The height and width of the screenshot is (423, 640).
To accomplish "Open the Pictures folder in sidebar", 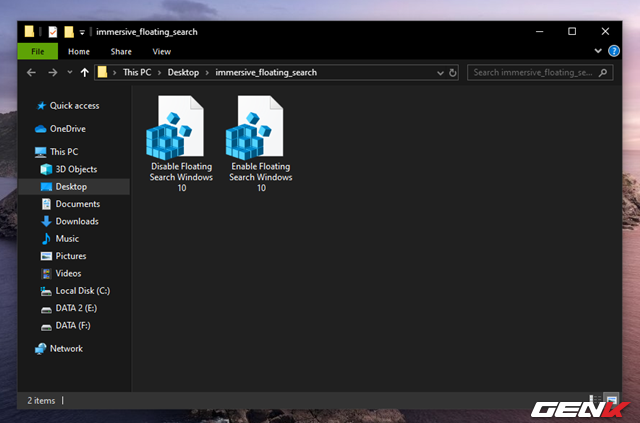I will click(x=63, y=256).
